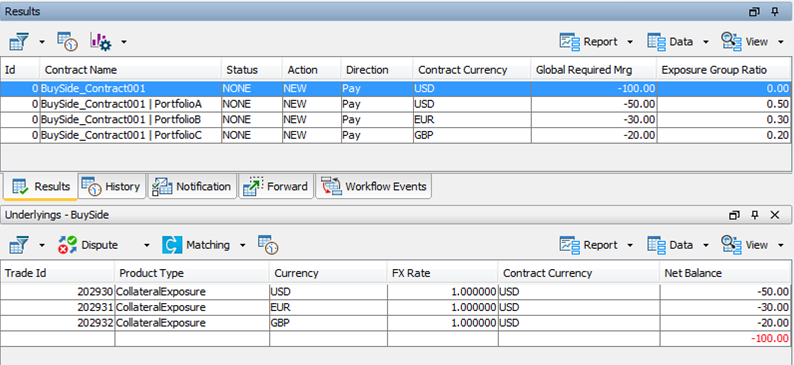794x365 pixels.
Task: Click the Trade Id column header
Action: (x=58, y=273)
